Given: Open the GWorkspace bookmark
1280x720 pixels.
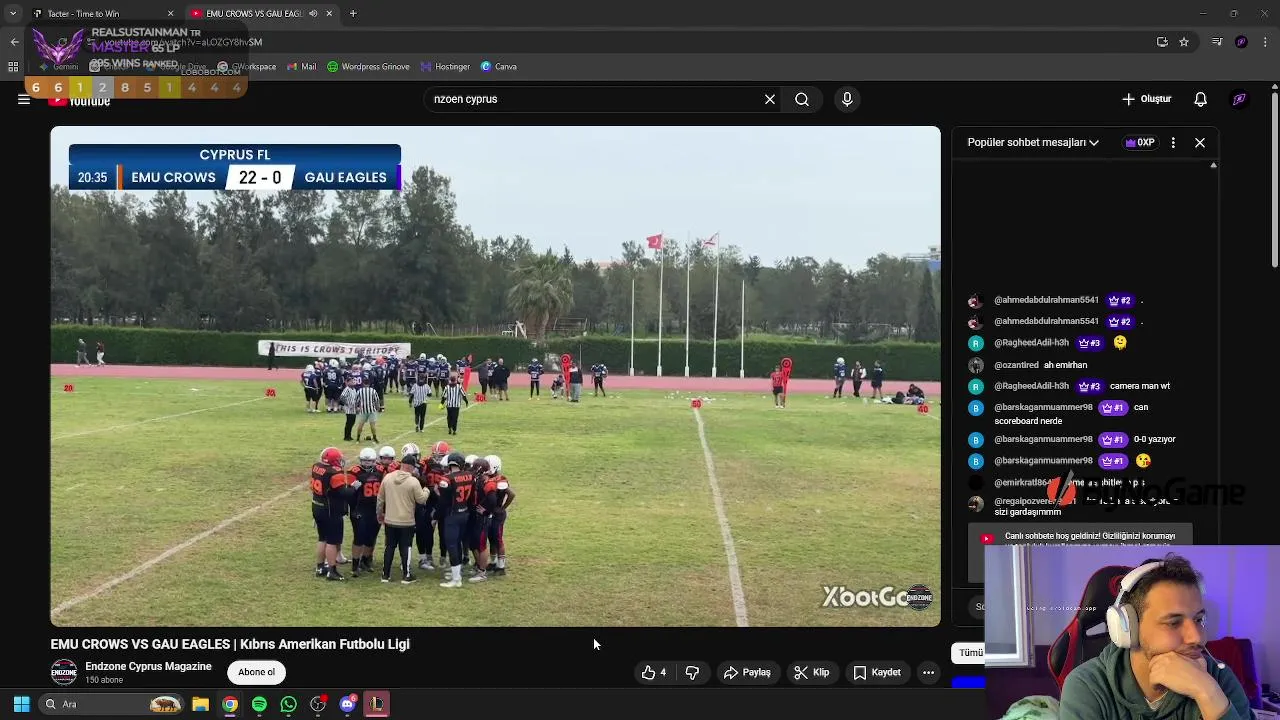Looking at the screenshot, I should (x=247, y=67).
